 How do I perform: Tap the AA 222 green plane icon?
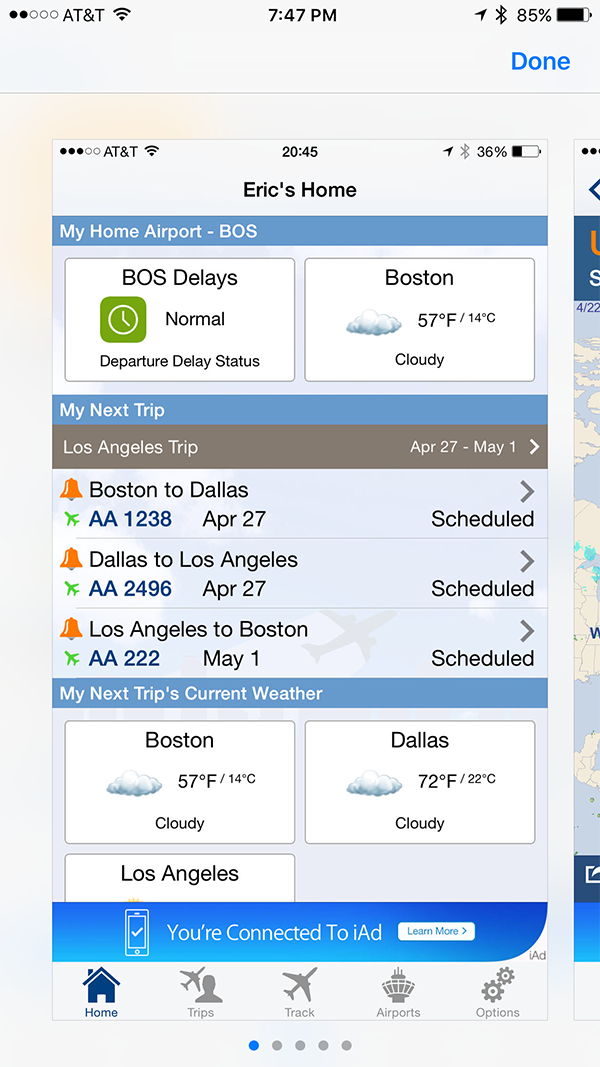(x=72, y=658)
